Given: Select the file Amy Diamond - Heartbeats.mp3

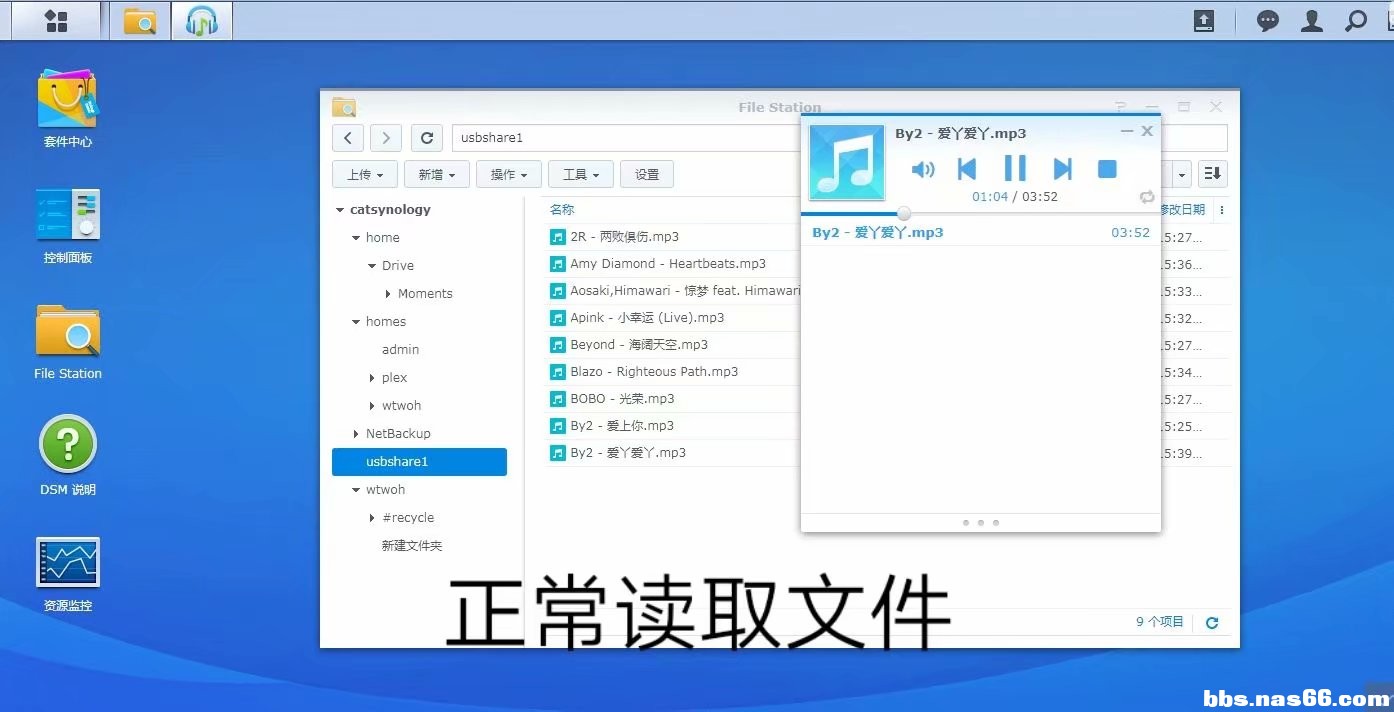Looking at the screenshot, I should (x=667, y=264).
